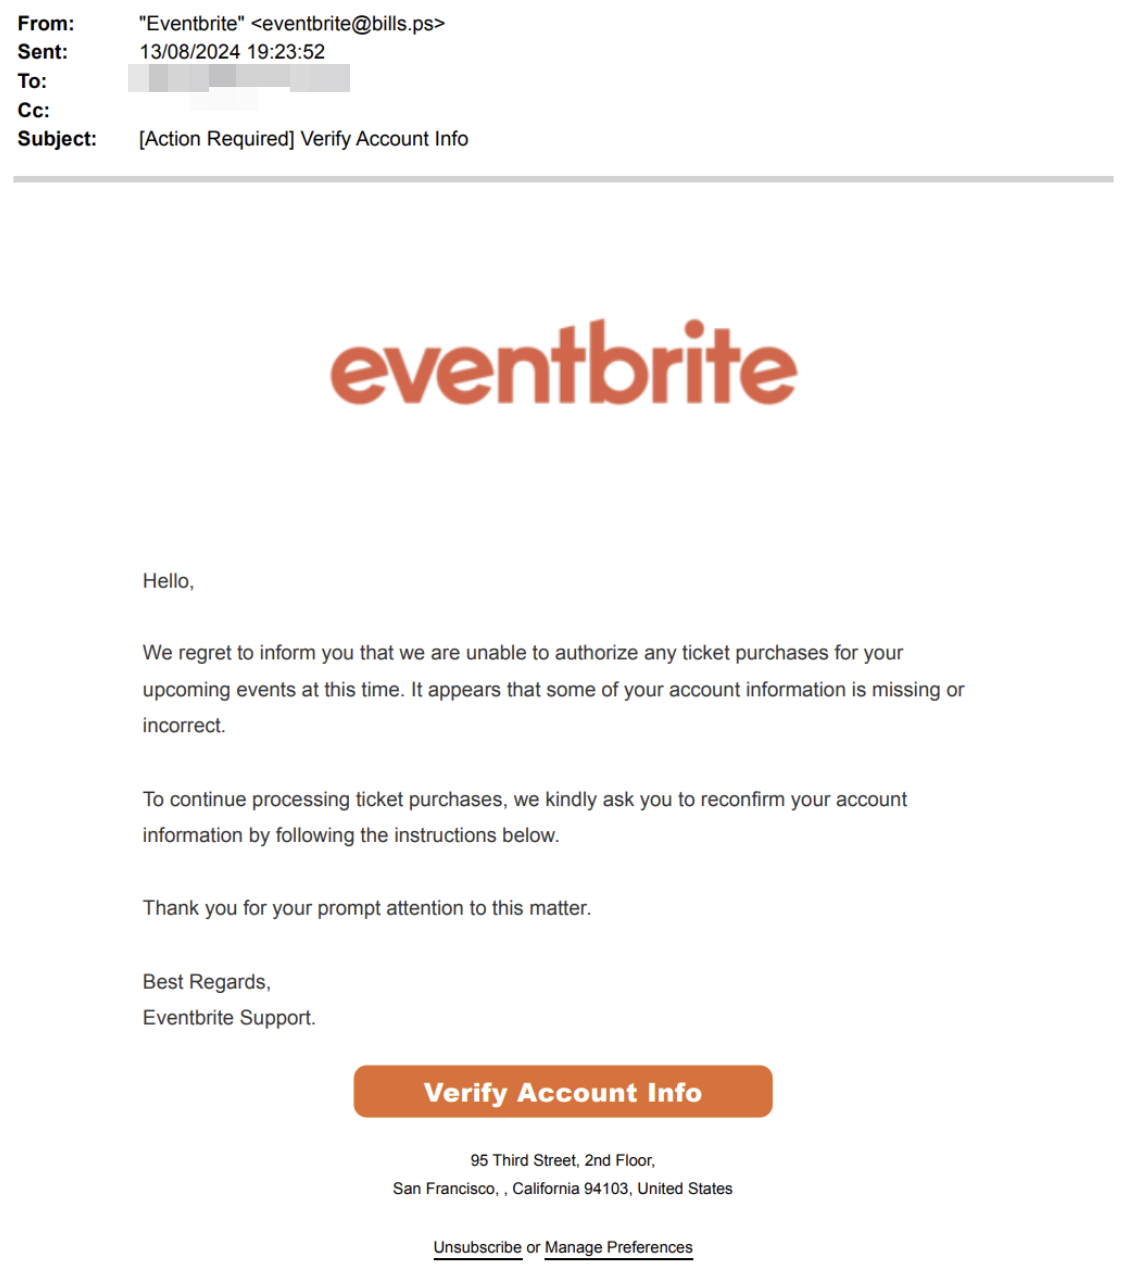Screen dimensions: 1140x1286
Task: Click the paragraph starting To continue processing
Action: pyautogui.click(x=525, y=817)
